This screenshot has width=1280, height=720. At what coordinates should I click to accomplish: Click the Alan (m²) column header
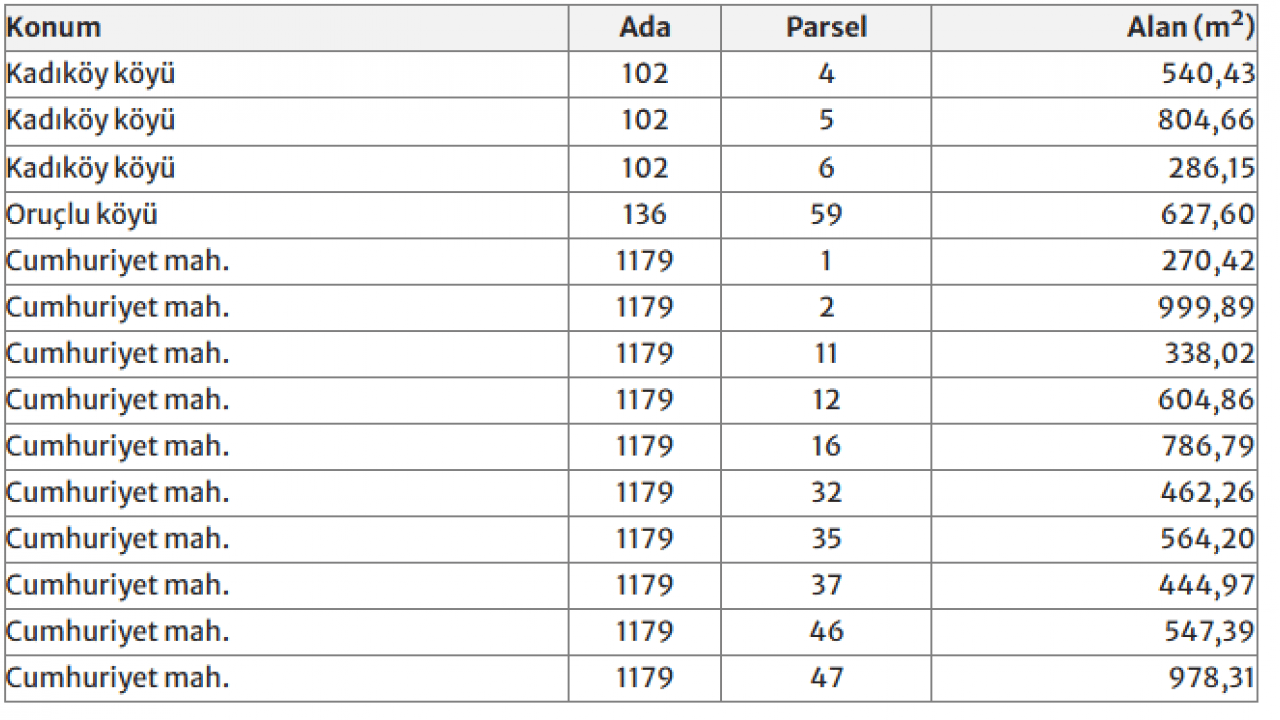(x=1190, y=27)
